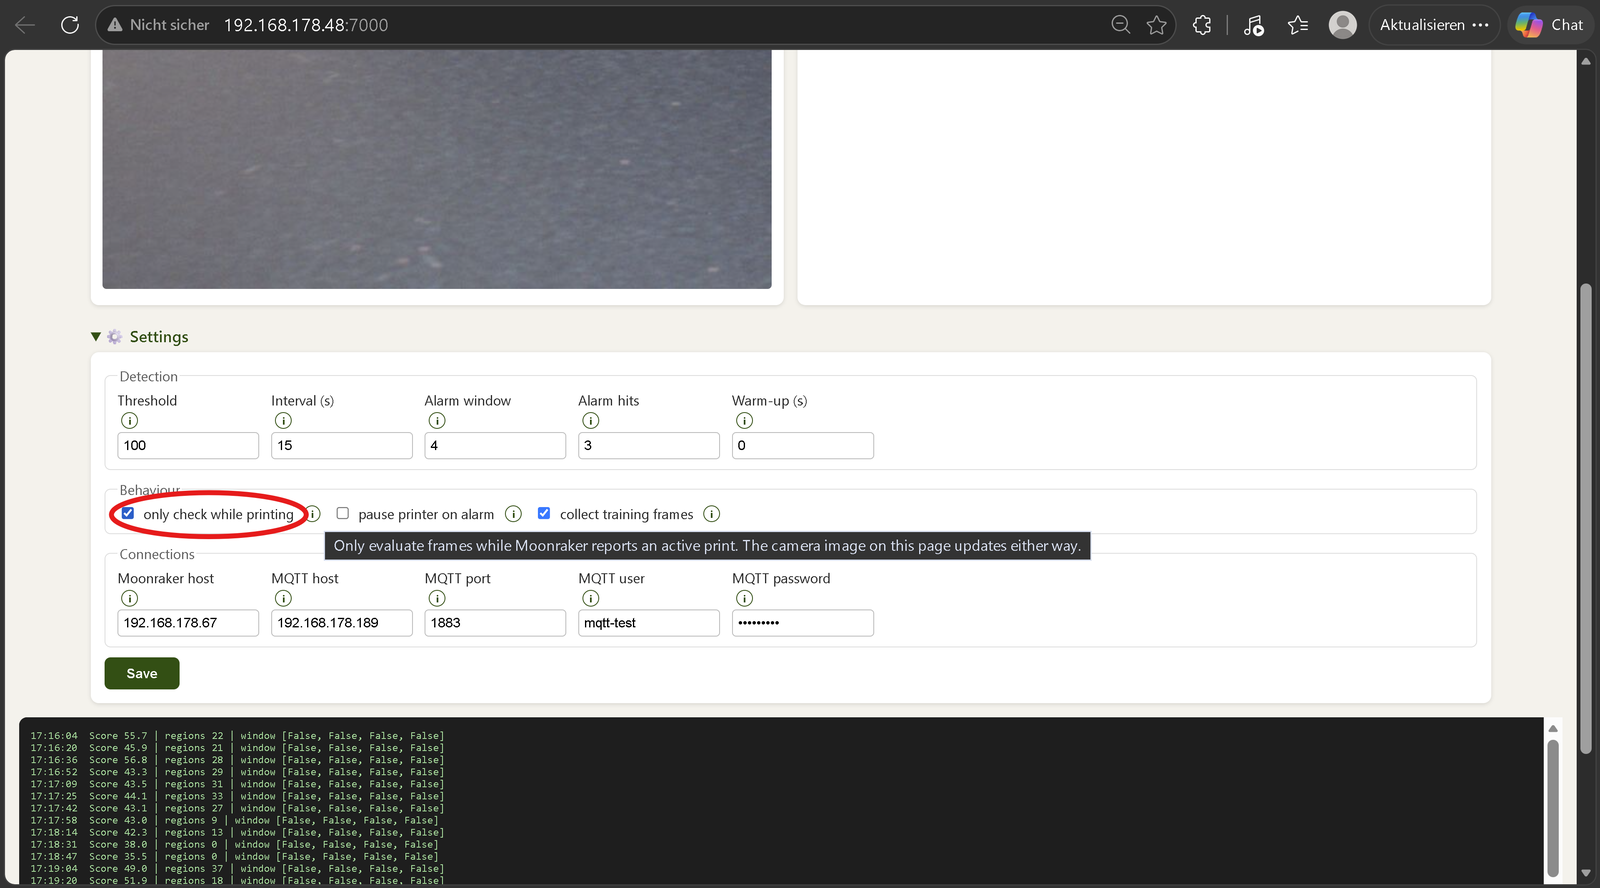This screenshot has width=1600, height=888.
Task: Open the Copilot Chat panel
Action: pyautogui.click(x=1549, y=25)
